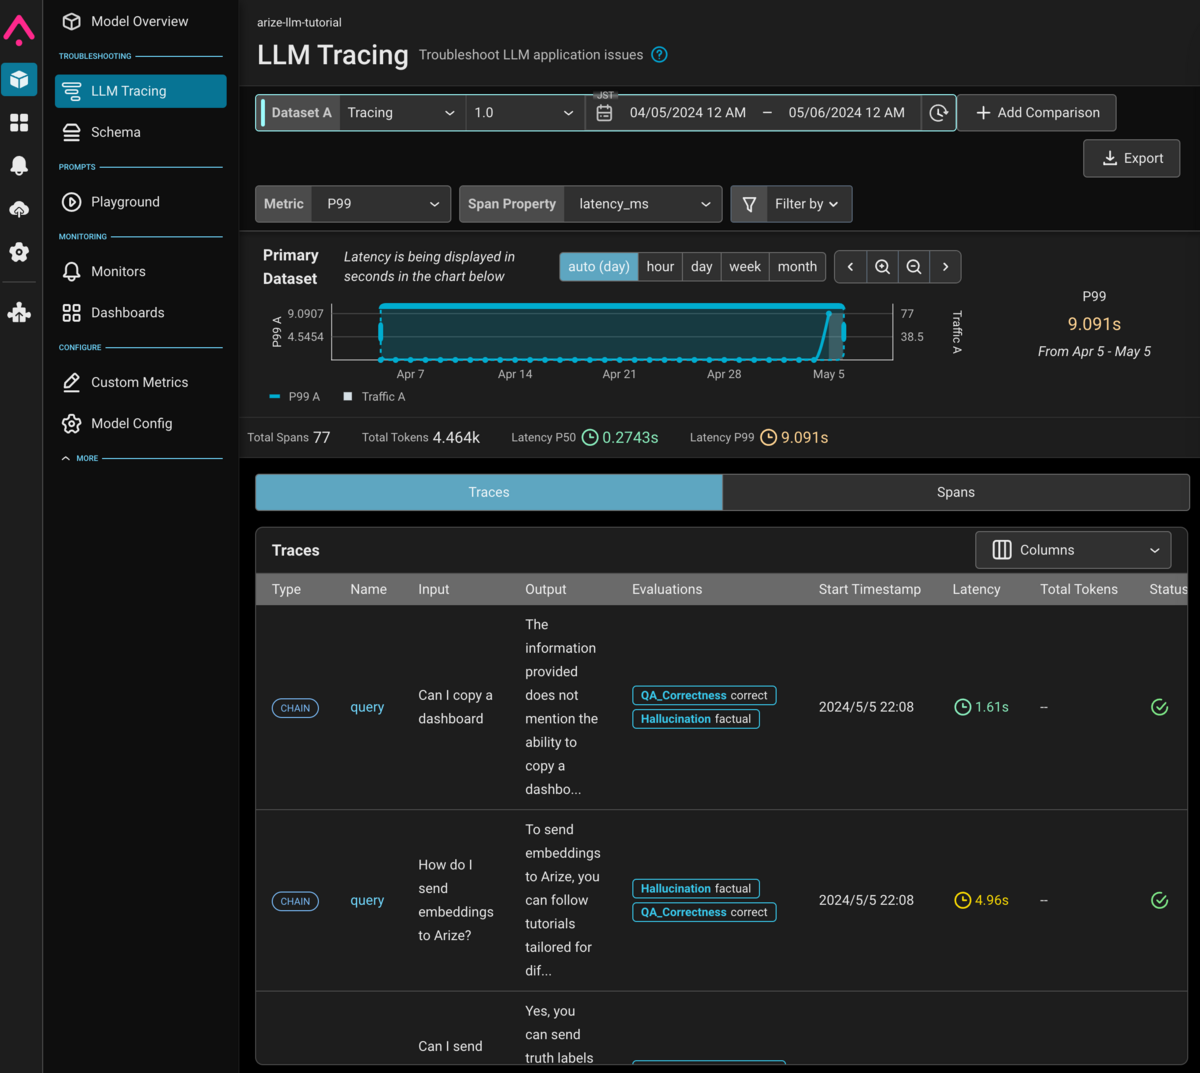Open the settings gear icon in rail
The width and height of the screenshot is (1200, 1073).
coord(19,252)
